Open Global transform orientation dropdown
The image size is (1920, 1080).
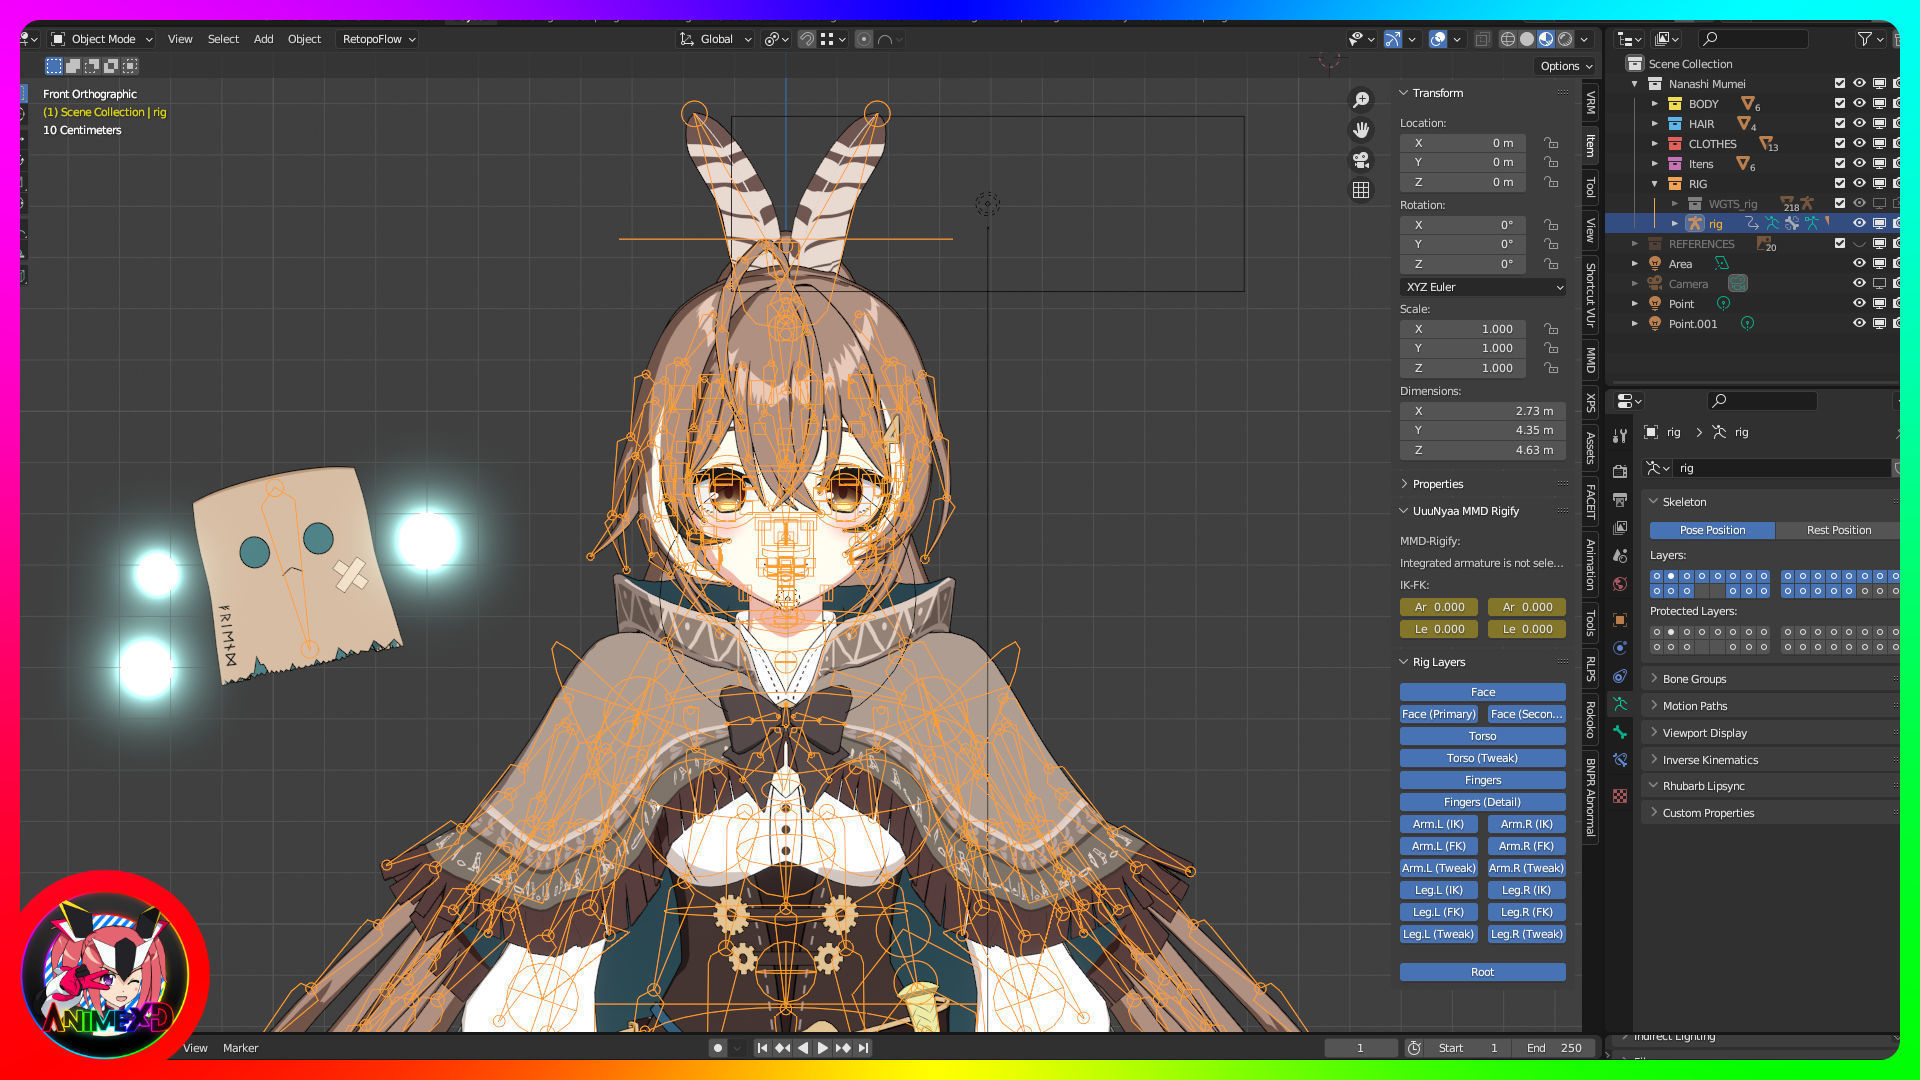pyautogui.click(x=716, y=39)
